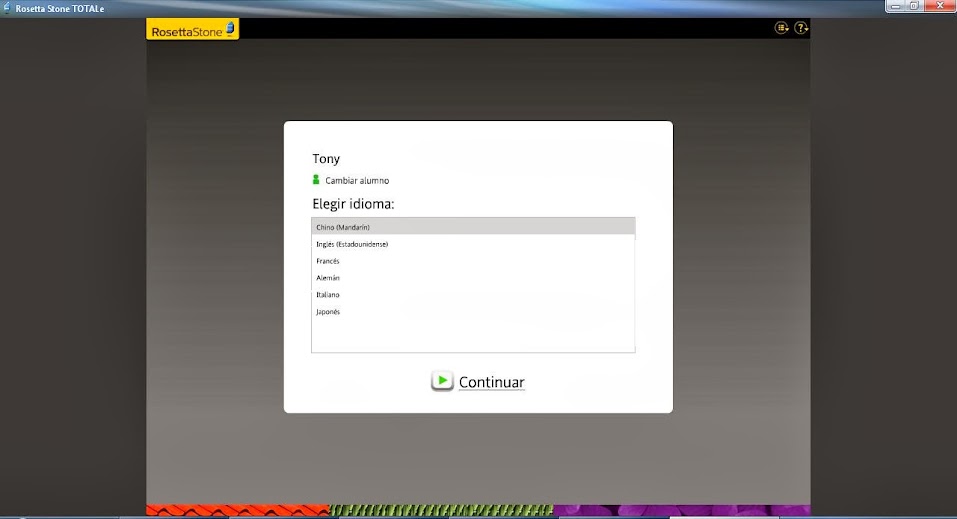This screenshot has height=519, width=957.
Task: Click the Rosetta Stone TOTALe title bar icon
Action: (7, 8)
